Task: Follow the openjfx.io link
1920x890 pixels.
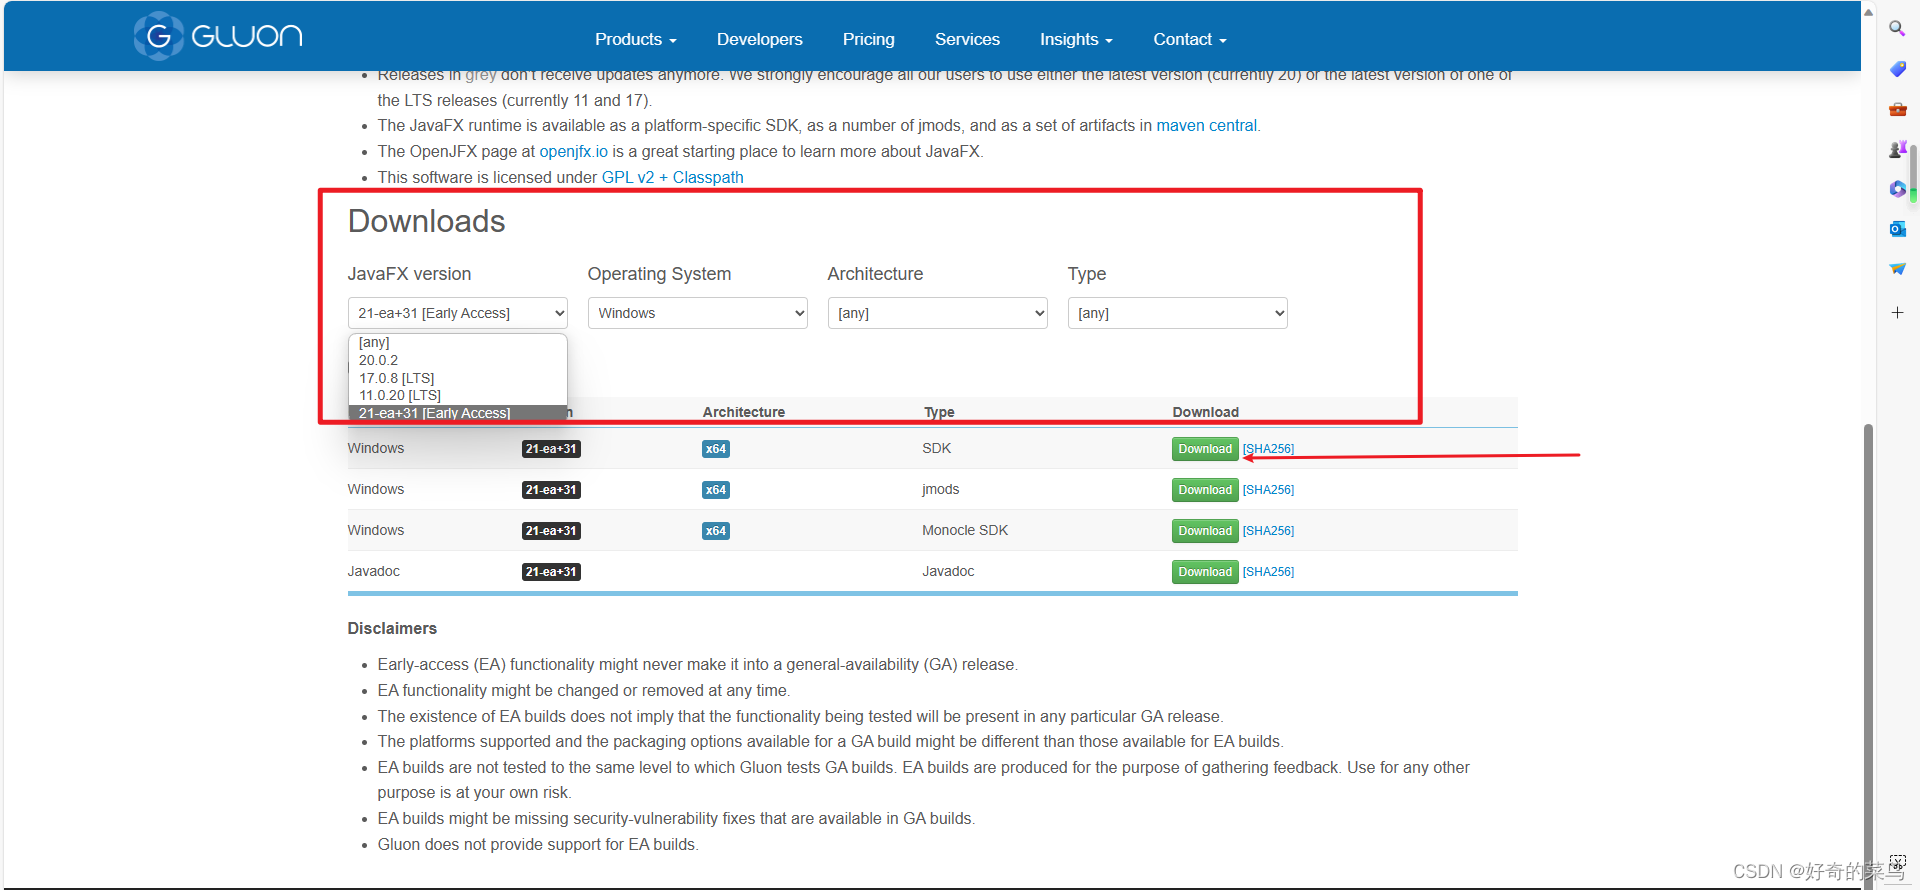Action: click(x=574, y=152)
